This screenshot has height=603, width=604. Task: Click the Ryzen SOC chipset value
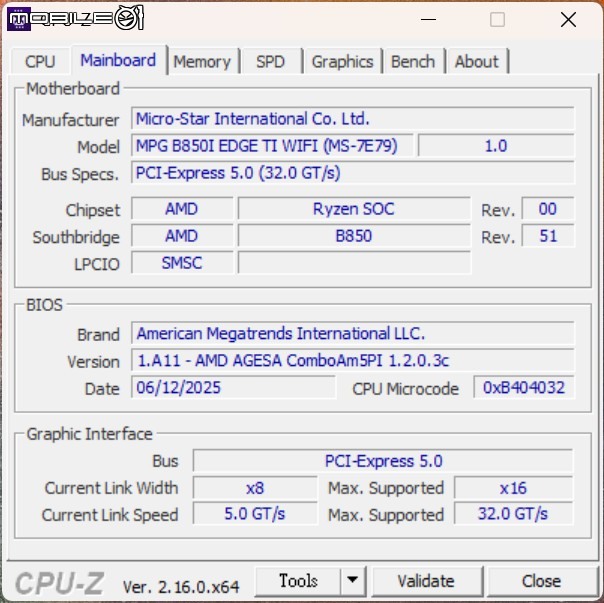[354, 209]
